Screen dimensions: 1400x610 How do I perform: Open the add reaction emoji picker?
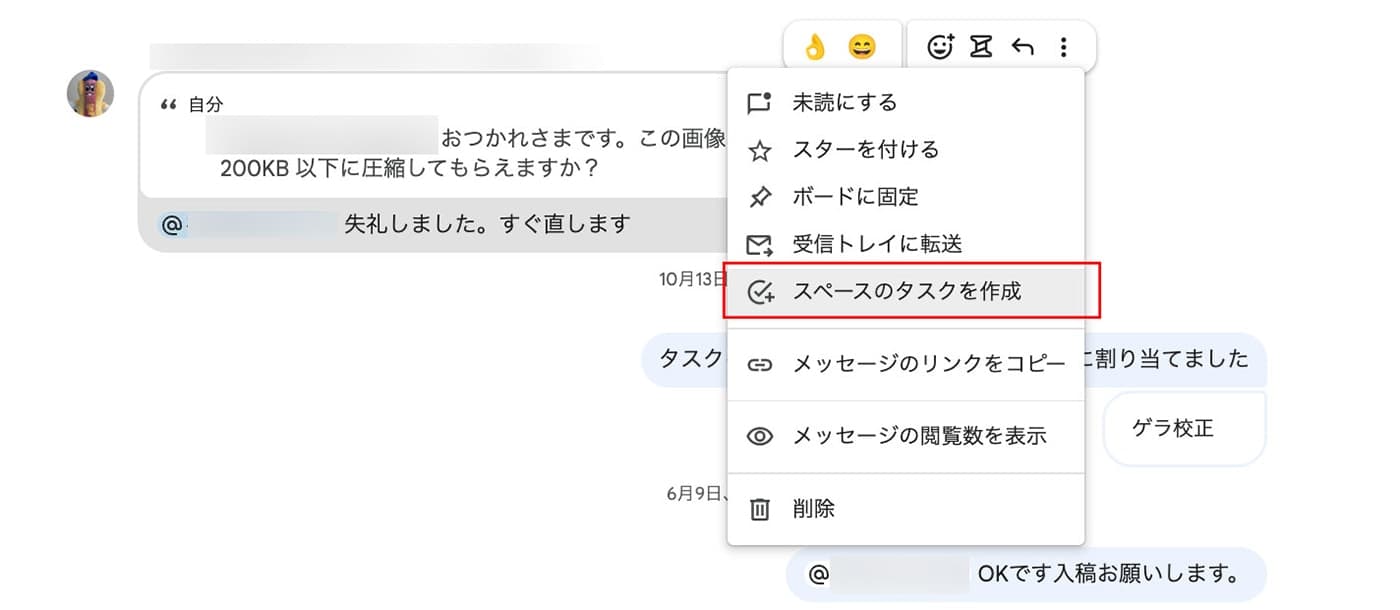(x=940, y=46)
